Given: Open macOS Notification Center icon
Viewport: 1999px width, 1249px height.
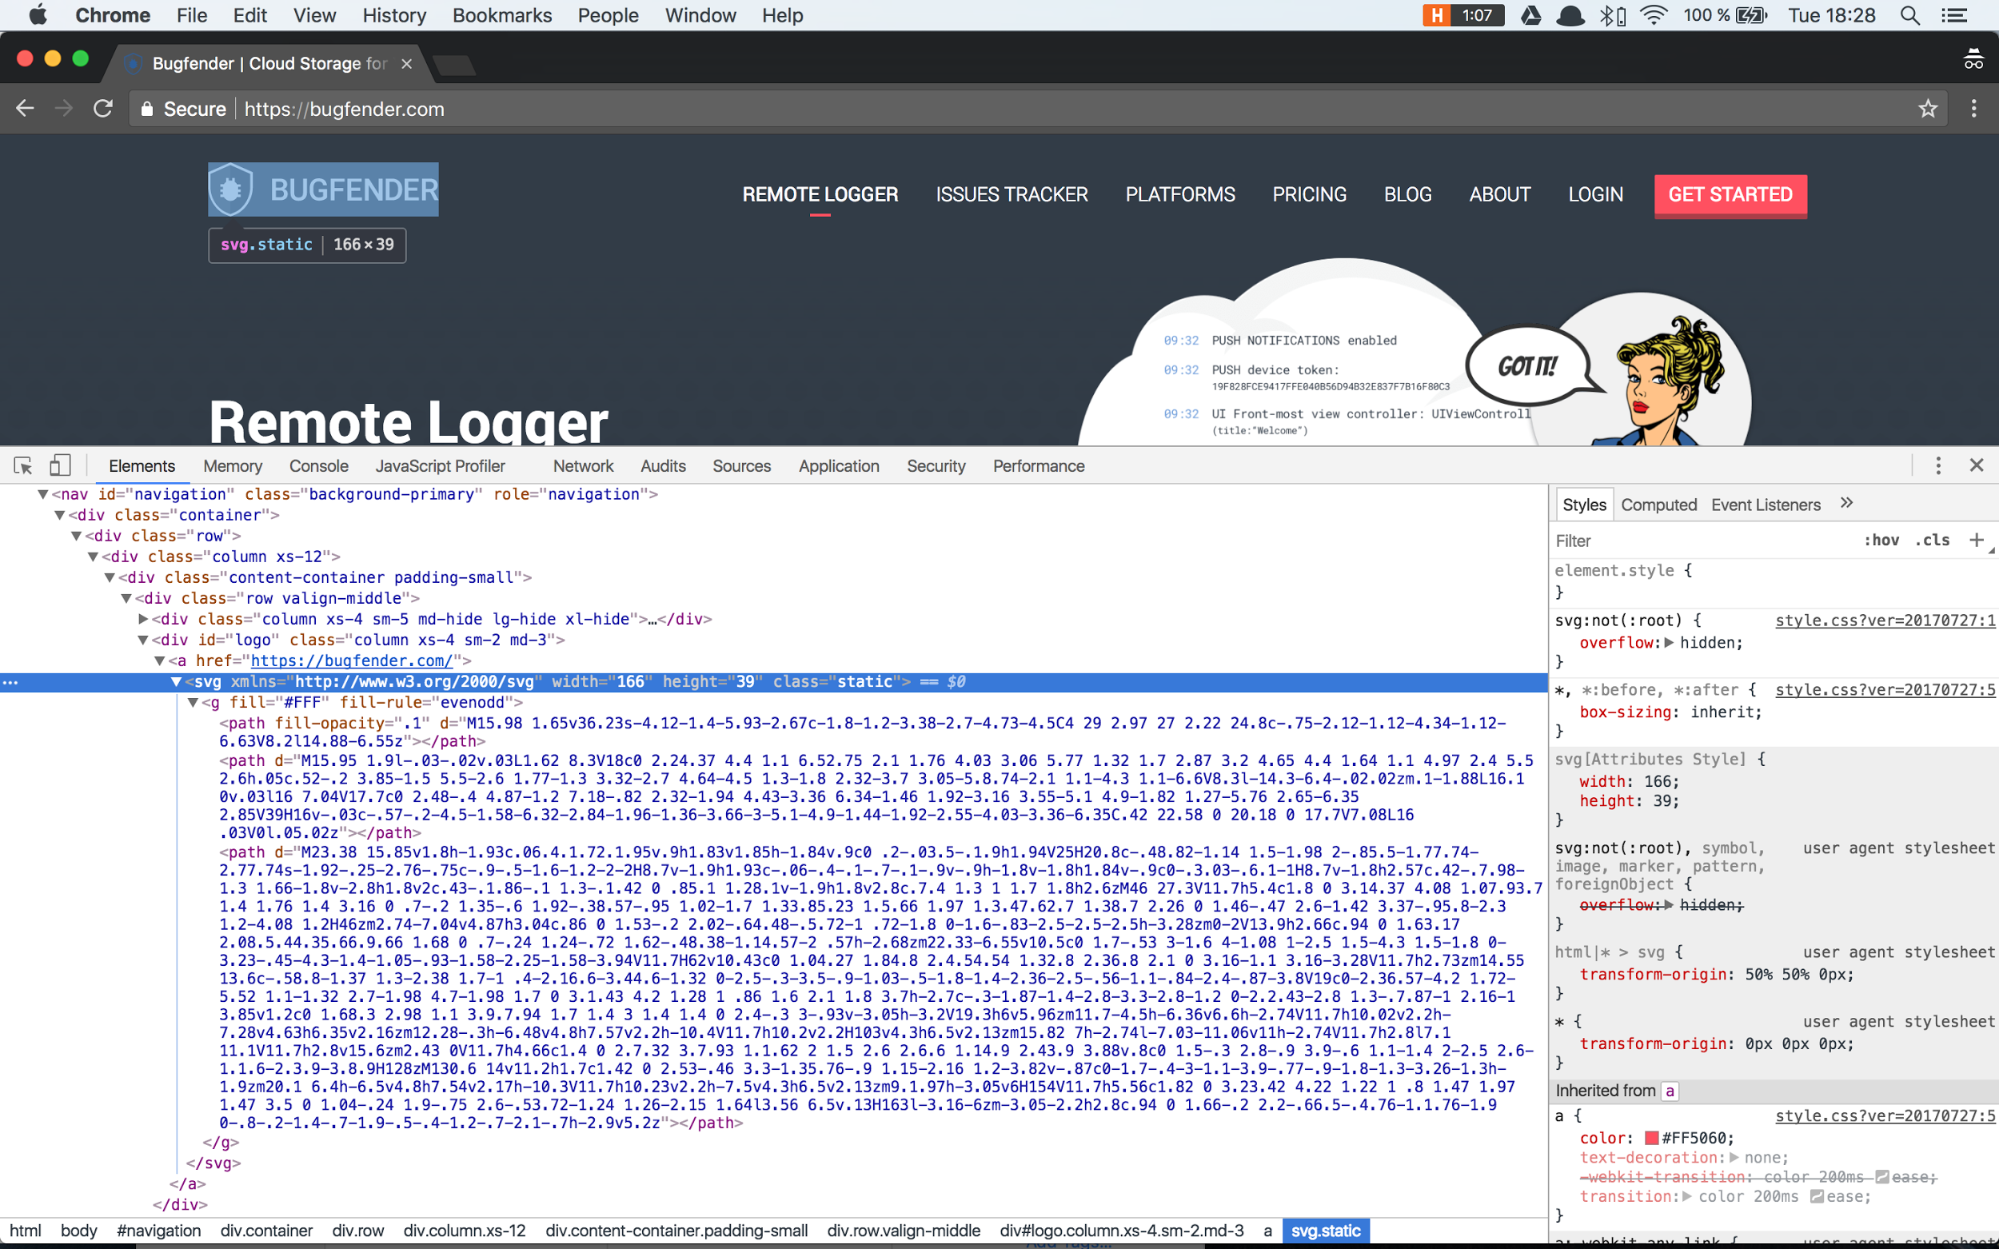Looking at the screenshot, I should 1954,15.
